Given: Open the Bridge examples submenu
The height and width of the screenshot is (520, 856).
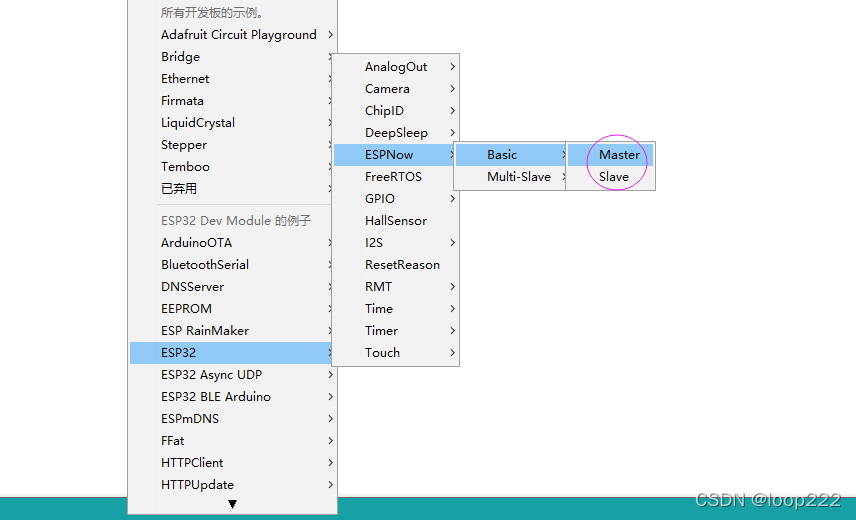Looking at the screenshot, I should (x=230, y=57).
